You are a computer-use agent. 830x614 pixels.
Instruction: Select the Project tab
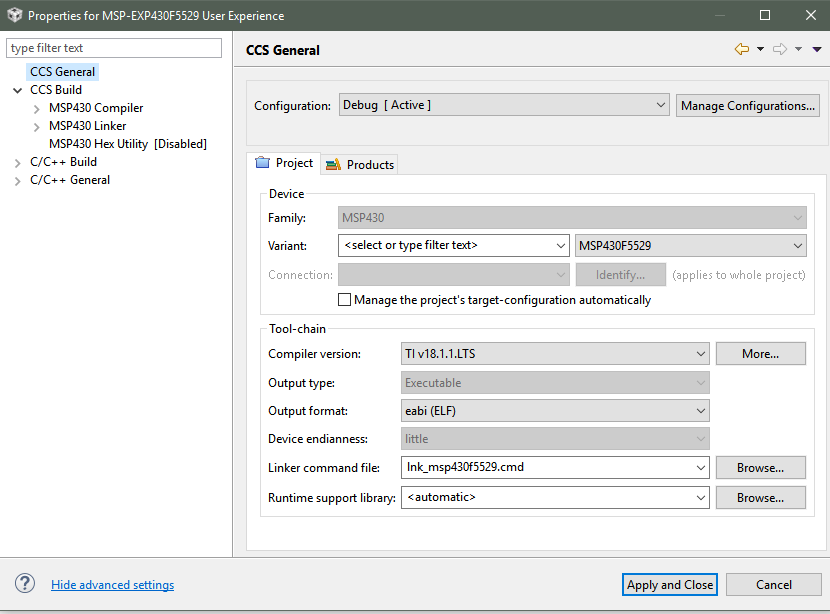[x=285, y=163]
